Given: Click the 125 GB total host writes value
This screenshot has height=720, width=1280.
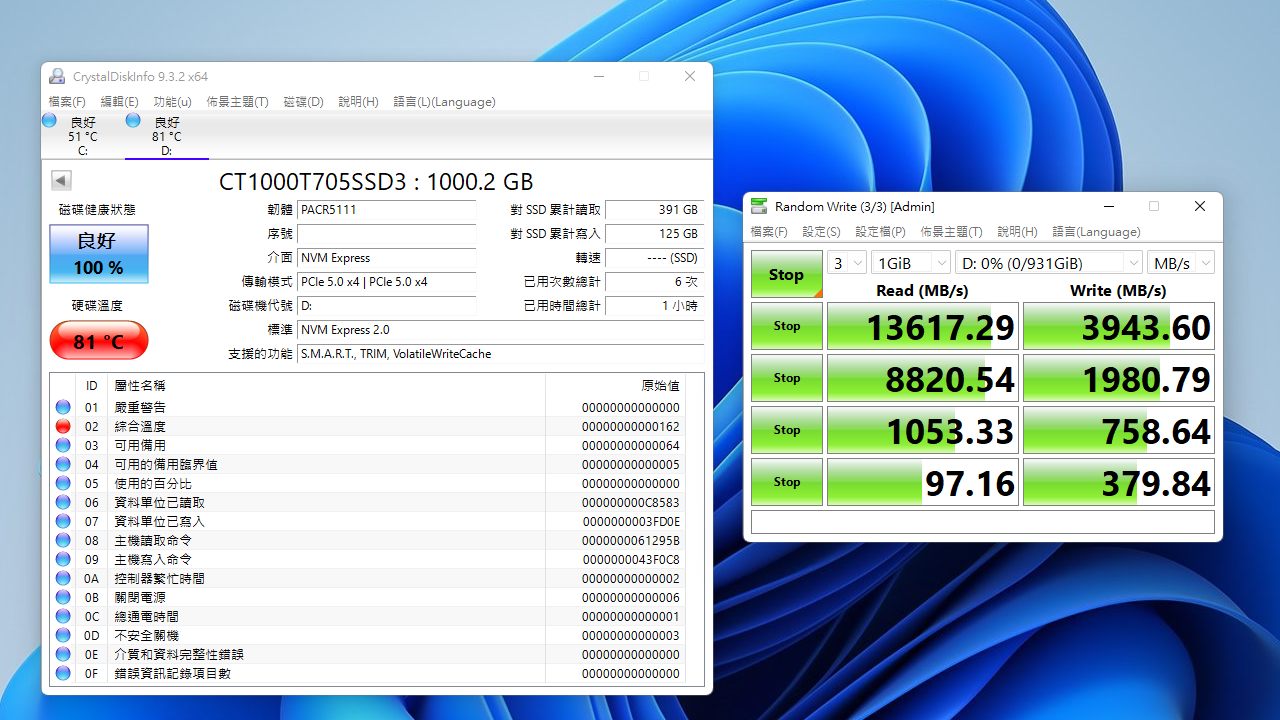Looking at the screenshot, I should pos(654,234).
